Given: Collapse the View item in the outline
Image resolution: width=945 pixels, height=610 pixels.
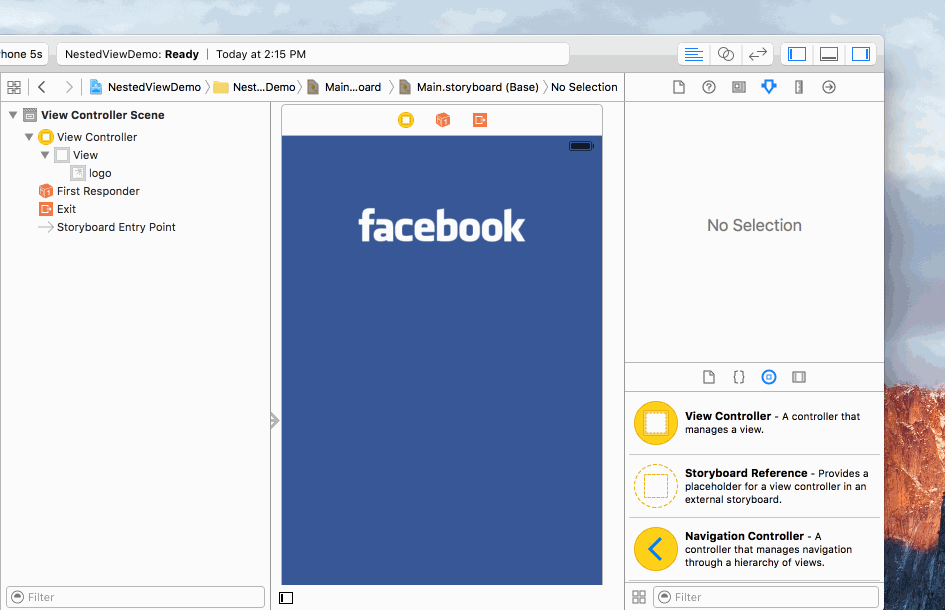Looking at the screenshot, I should click(x=45, y=155).
